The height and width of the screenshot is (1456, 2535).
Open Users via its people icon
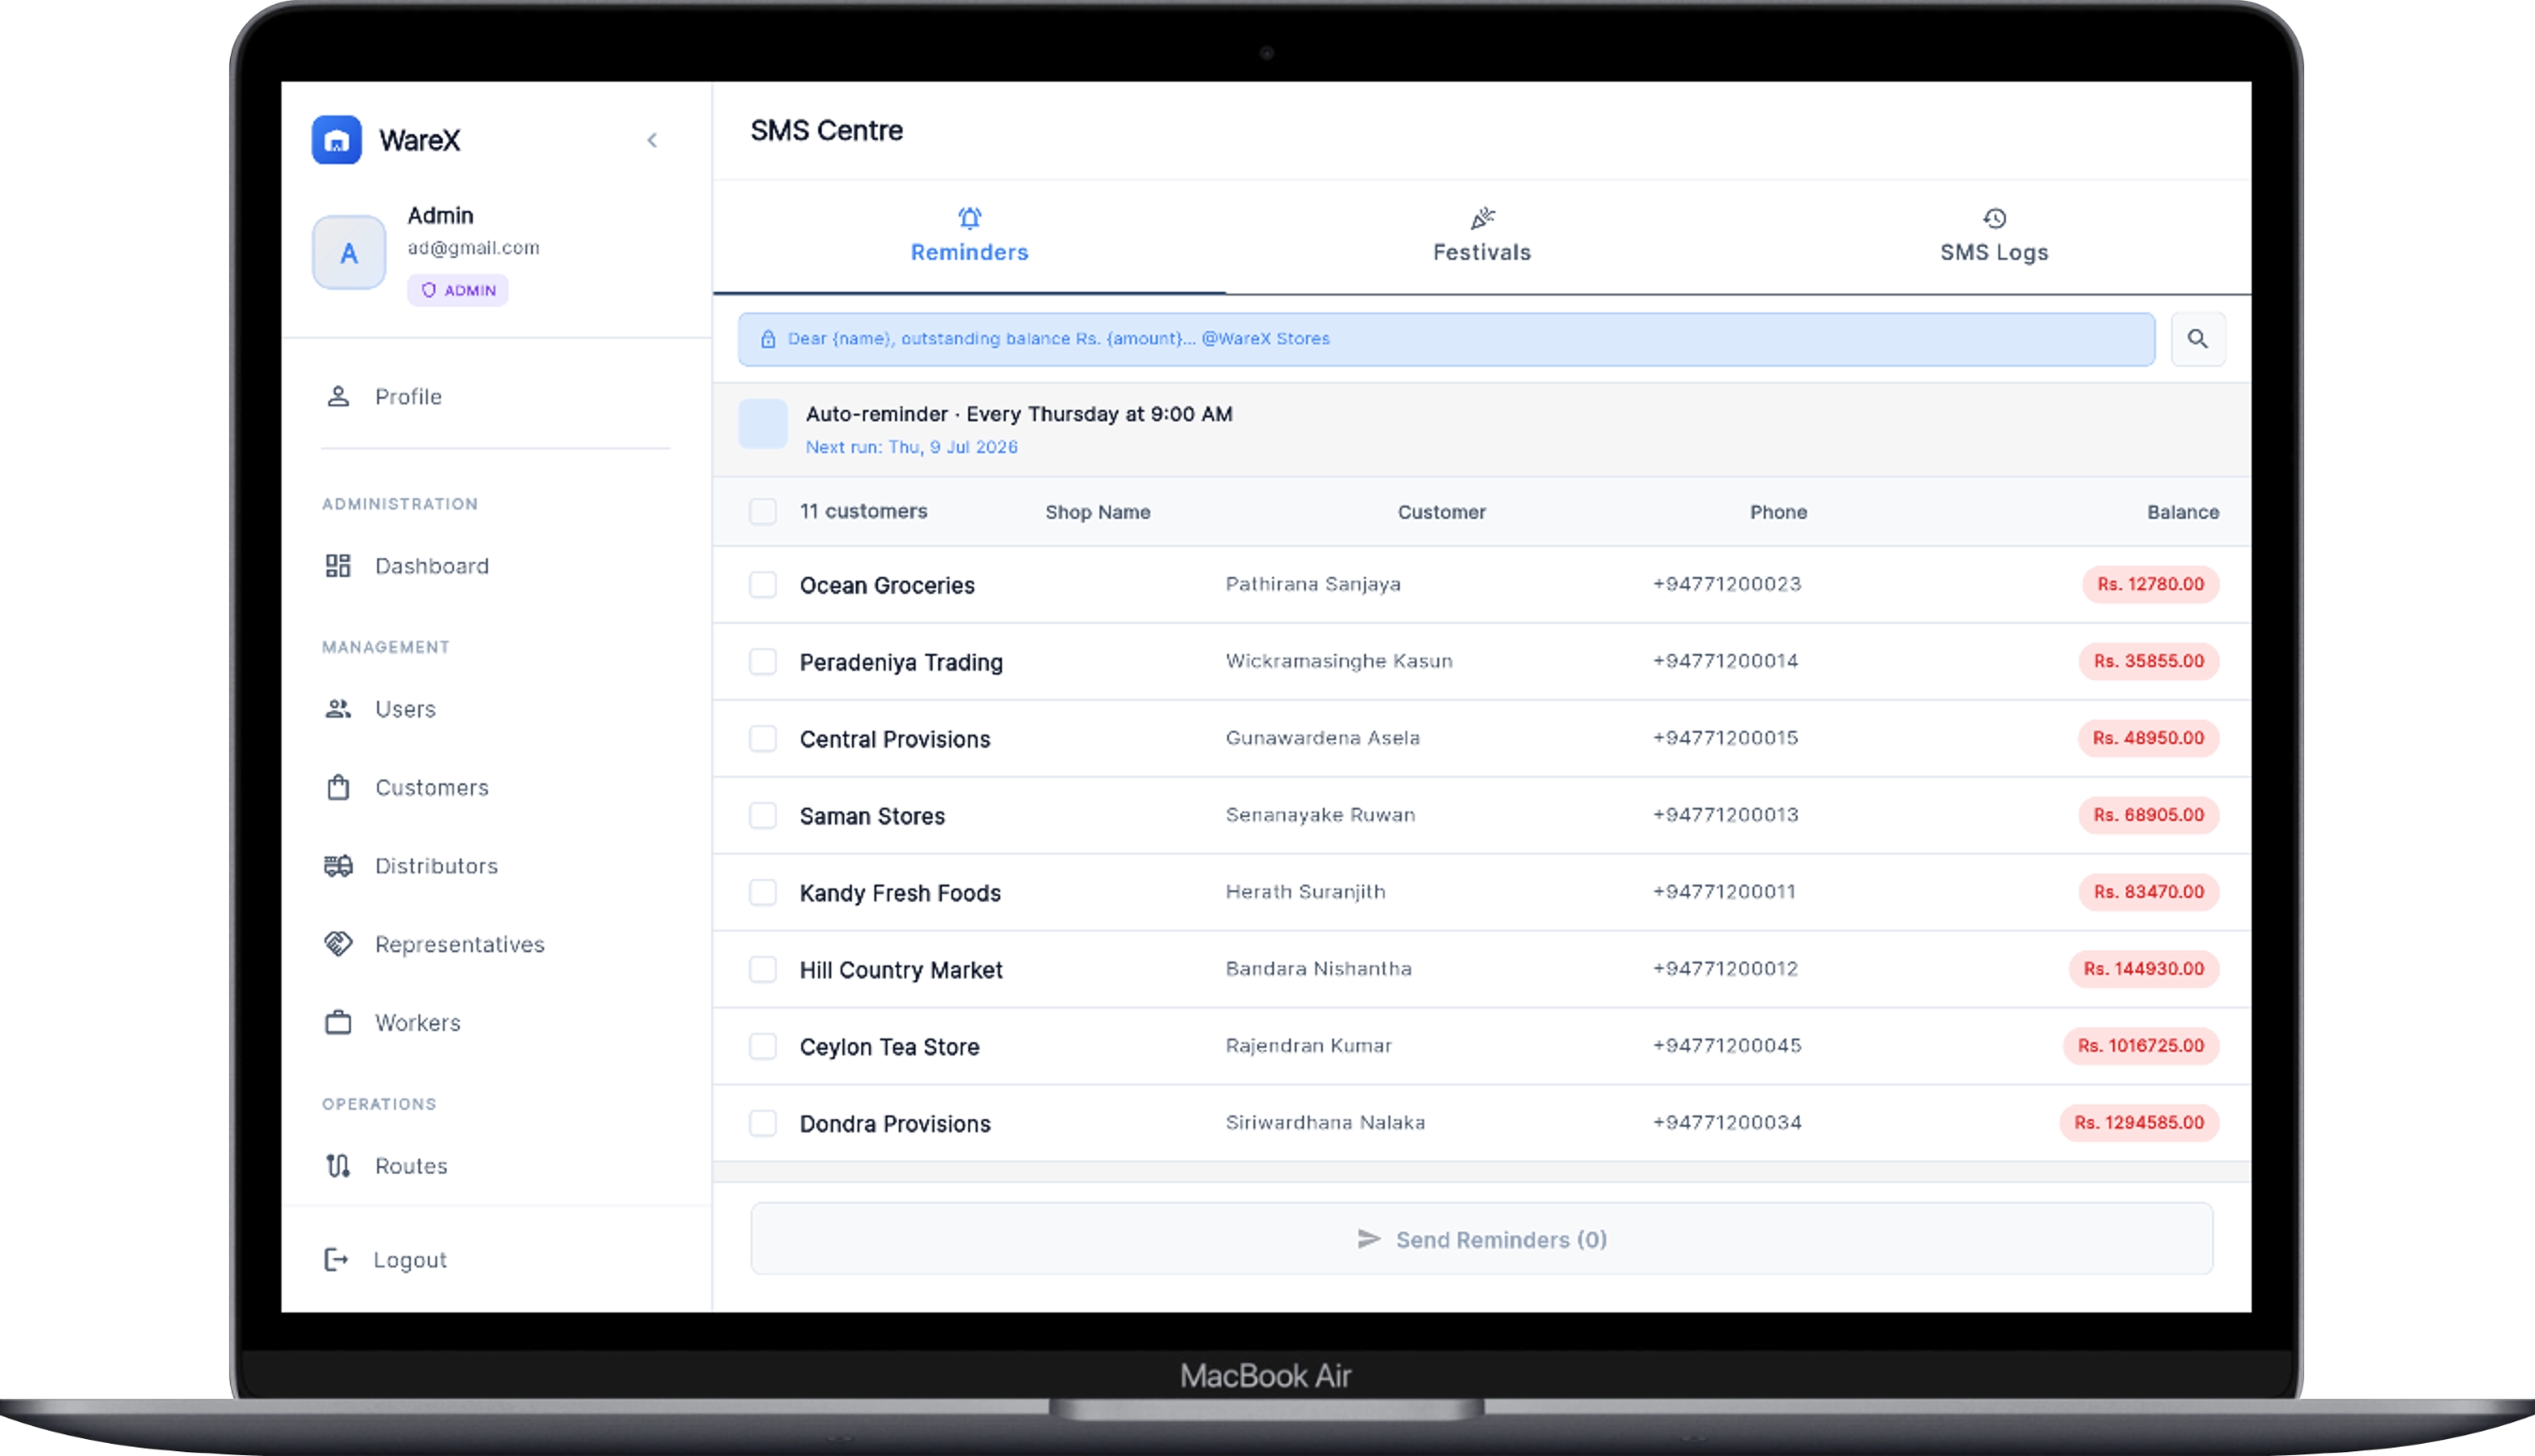coord(338,709)
